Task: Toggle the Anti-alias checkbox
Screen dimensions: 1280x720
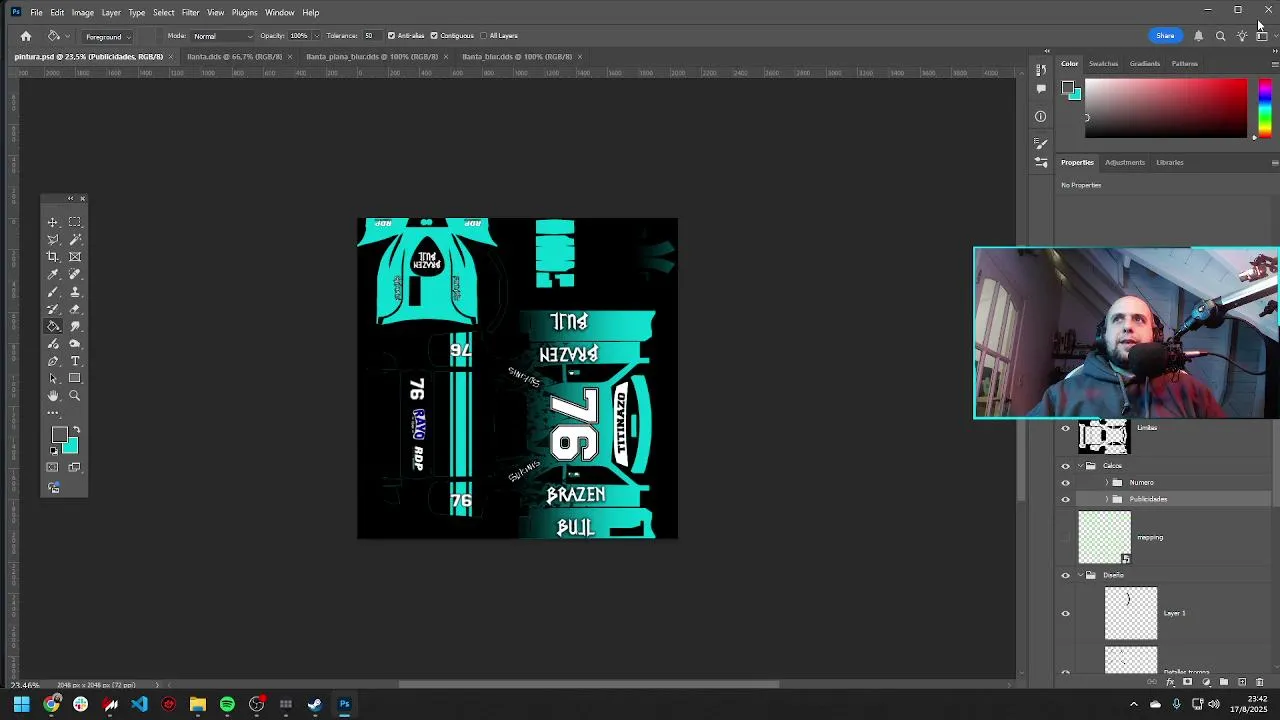Action: (391, 36)
